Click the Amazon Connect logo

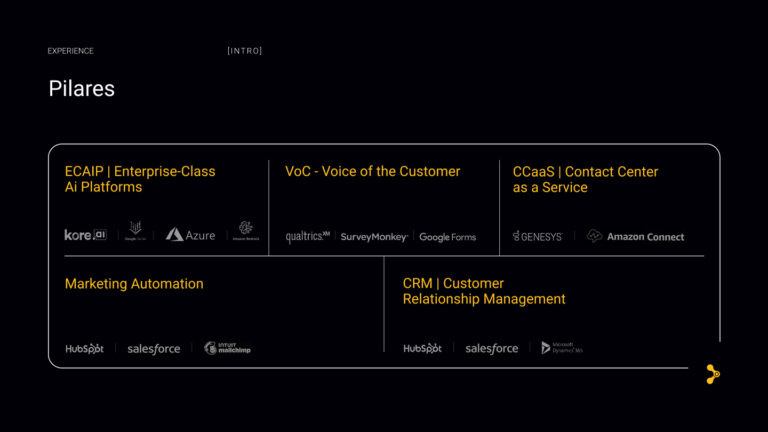(636, 237)
